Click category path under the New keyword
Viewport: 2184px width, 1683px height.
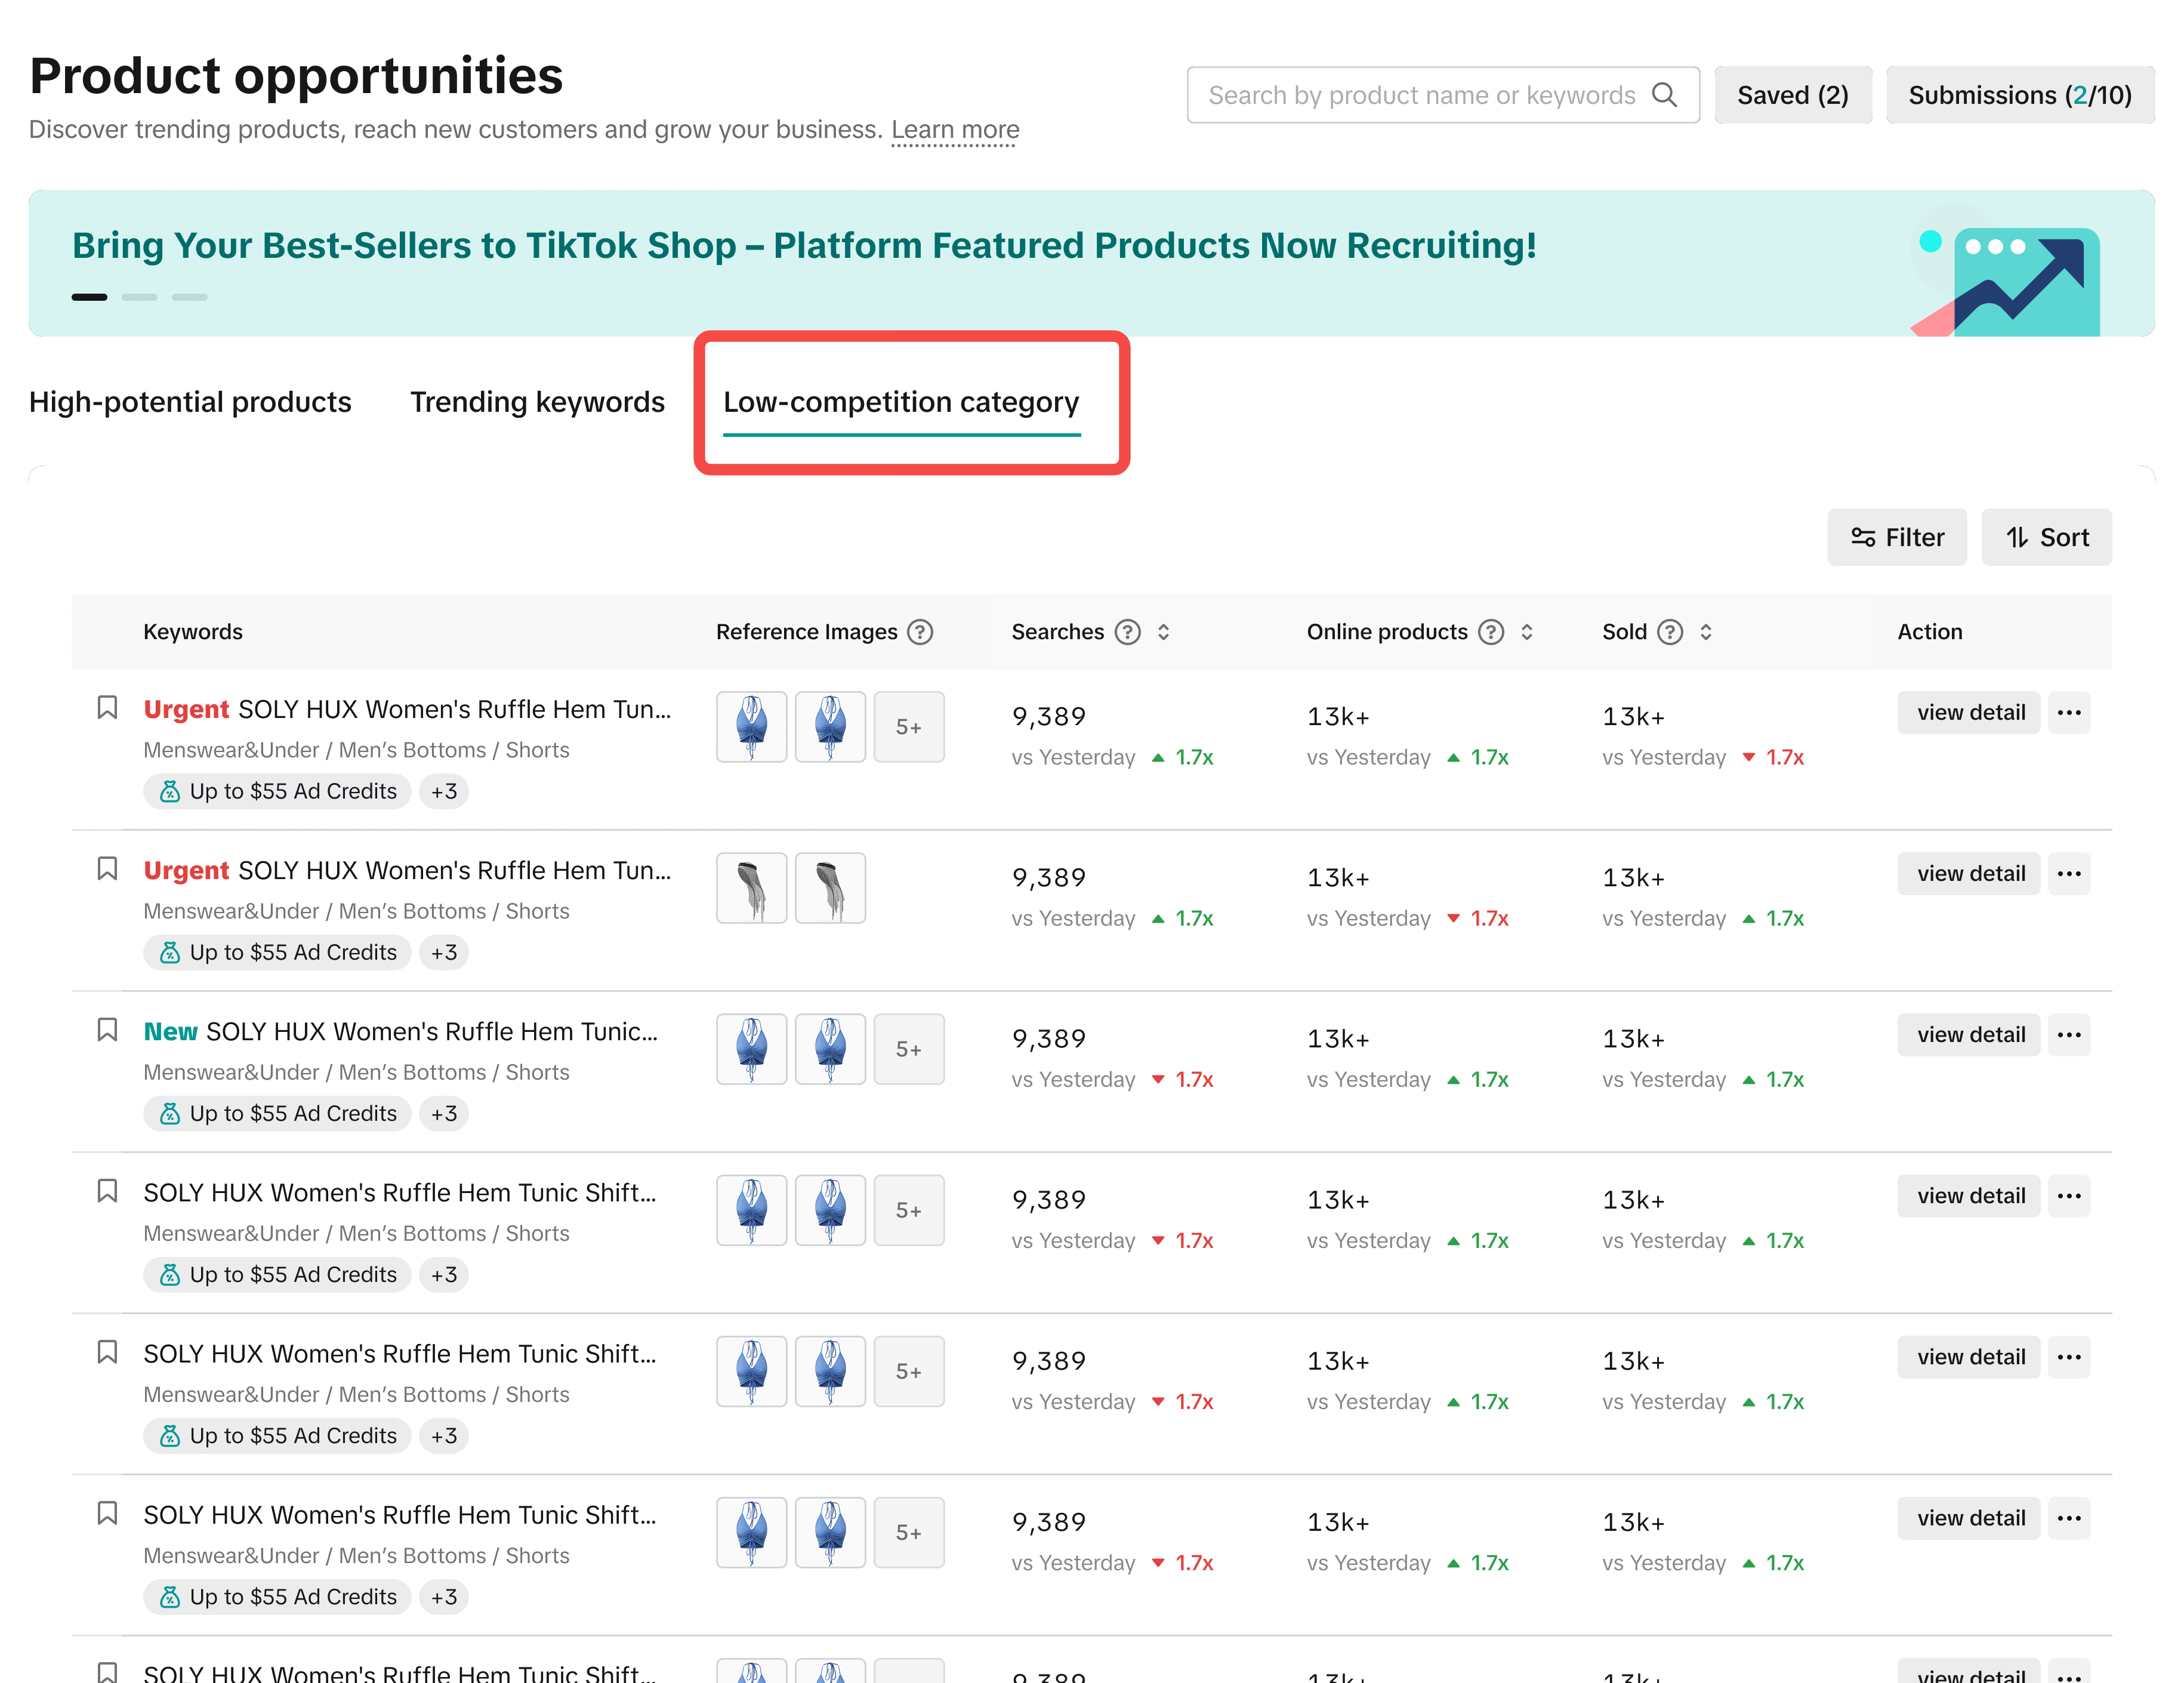pyautogui.click(x=356, y=1072)
